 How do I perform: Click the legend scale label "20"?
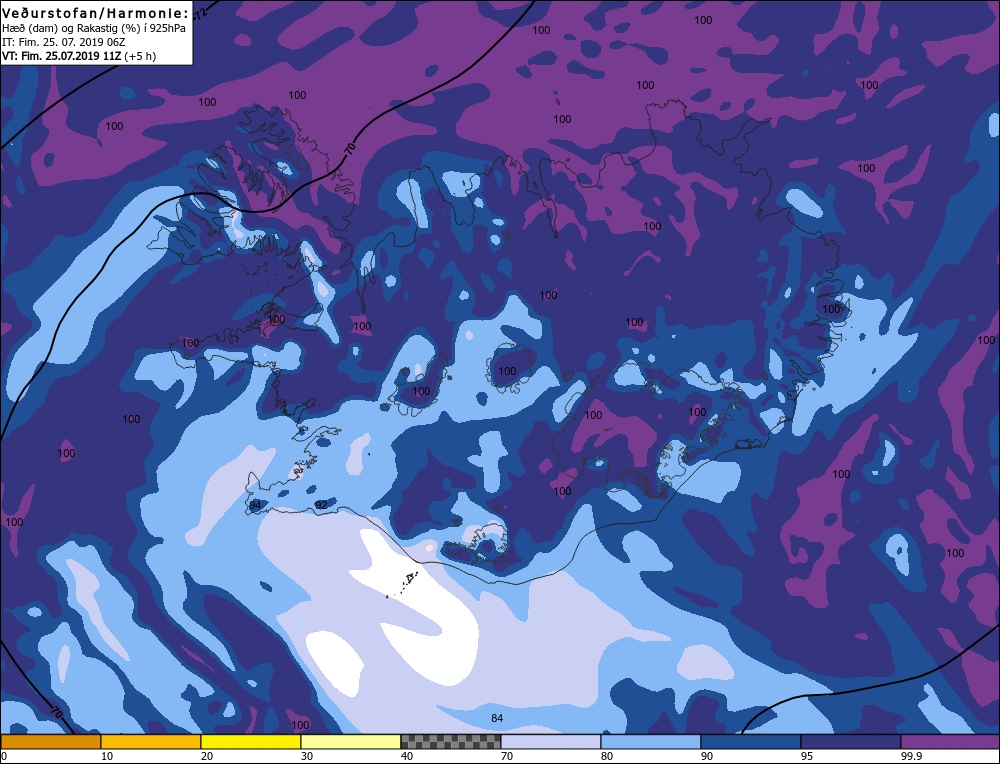[207, 756]
